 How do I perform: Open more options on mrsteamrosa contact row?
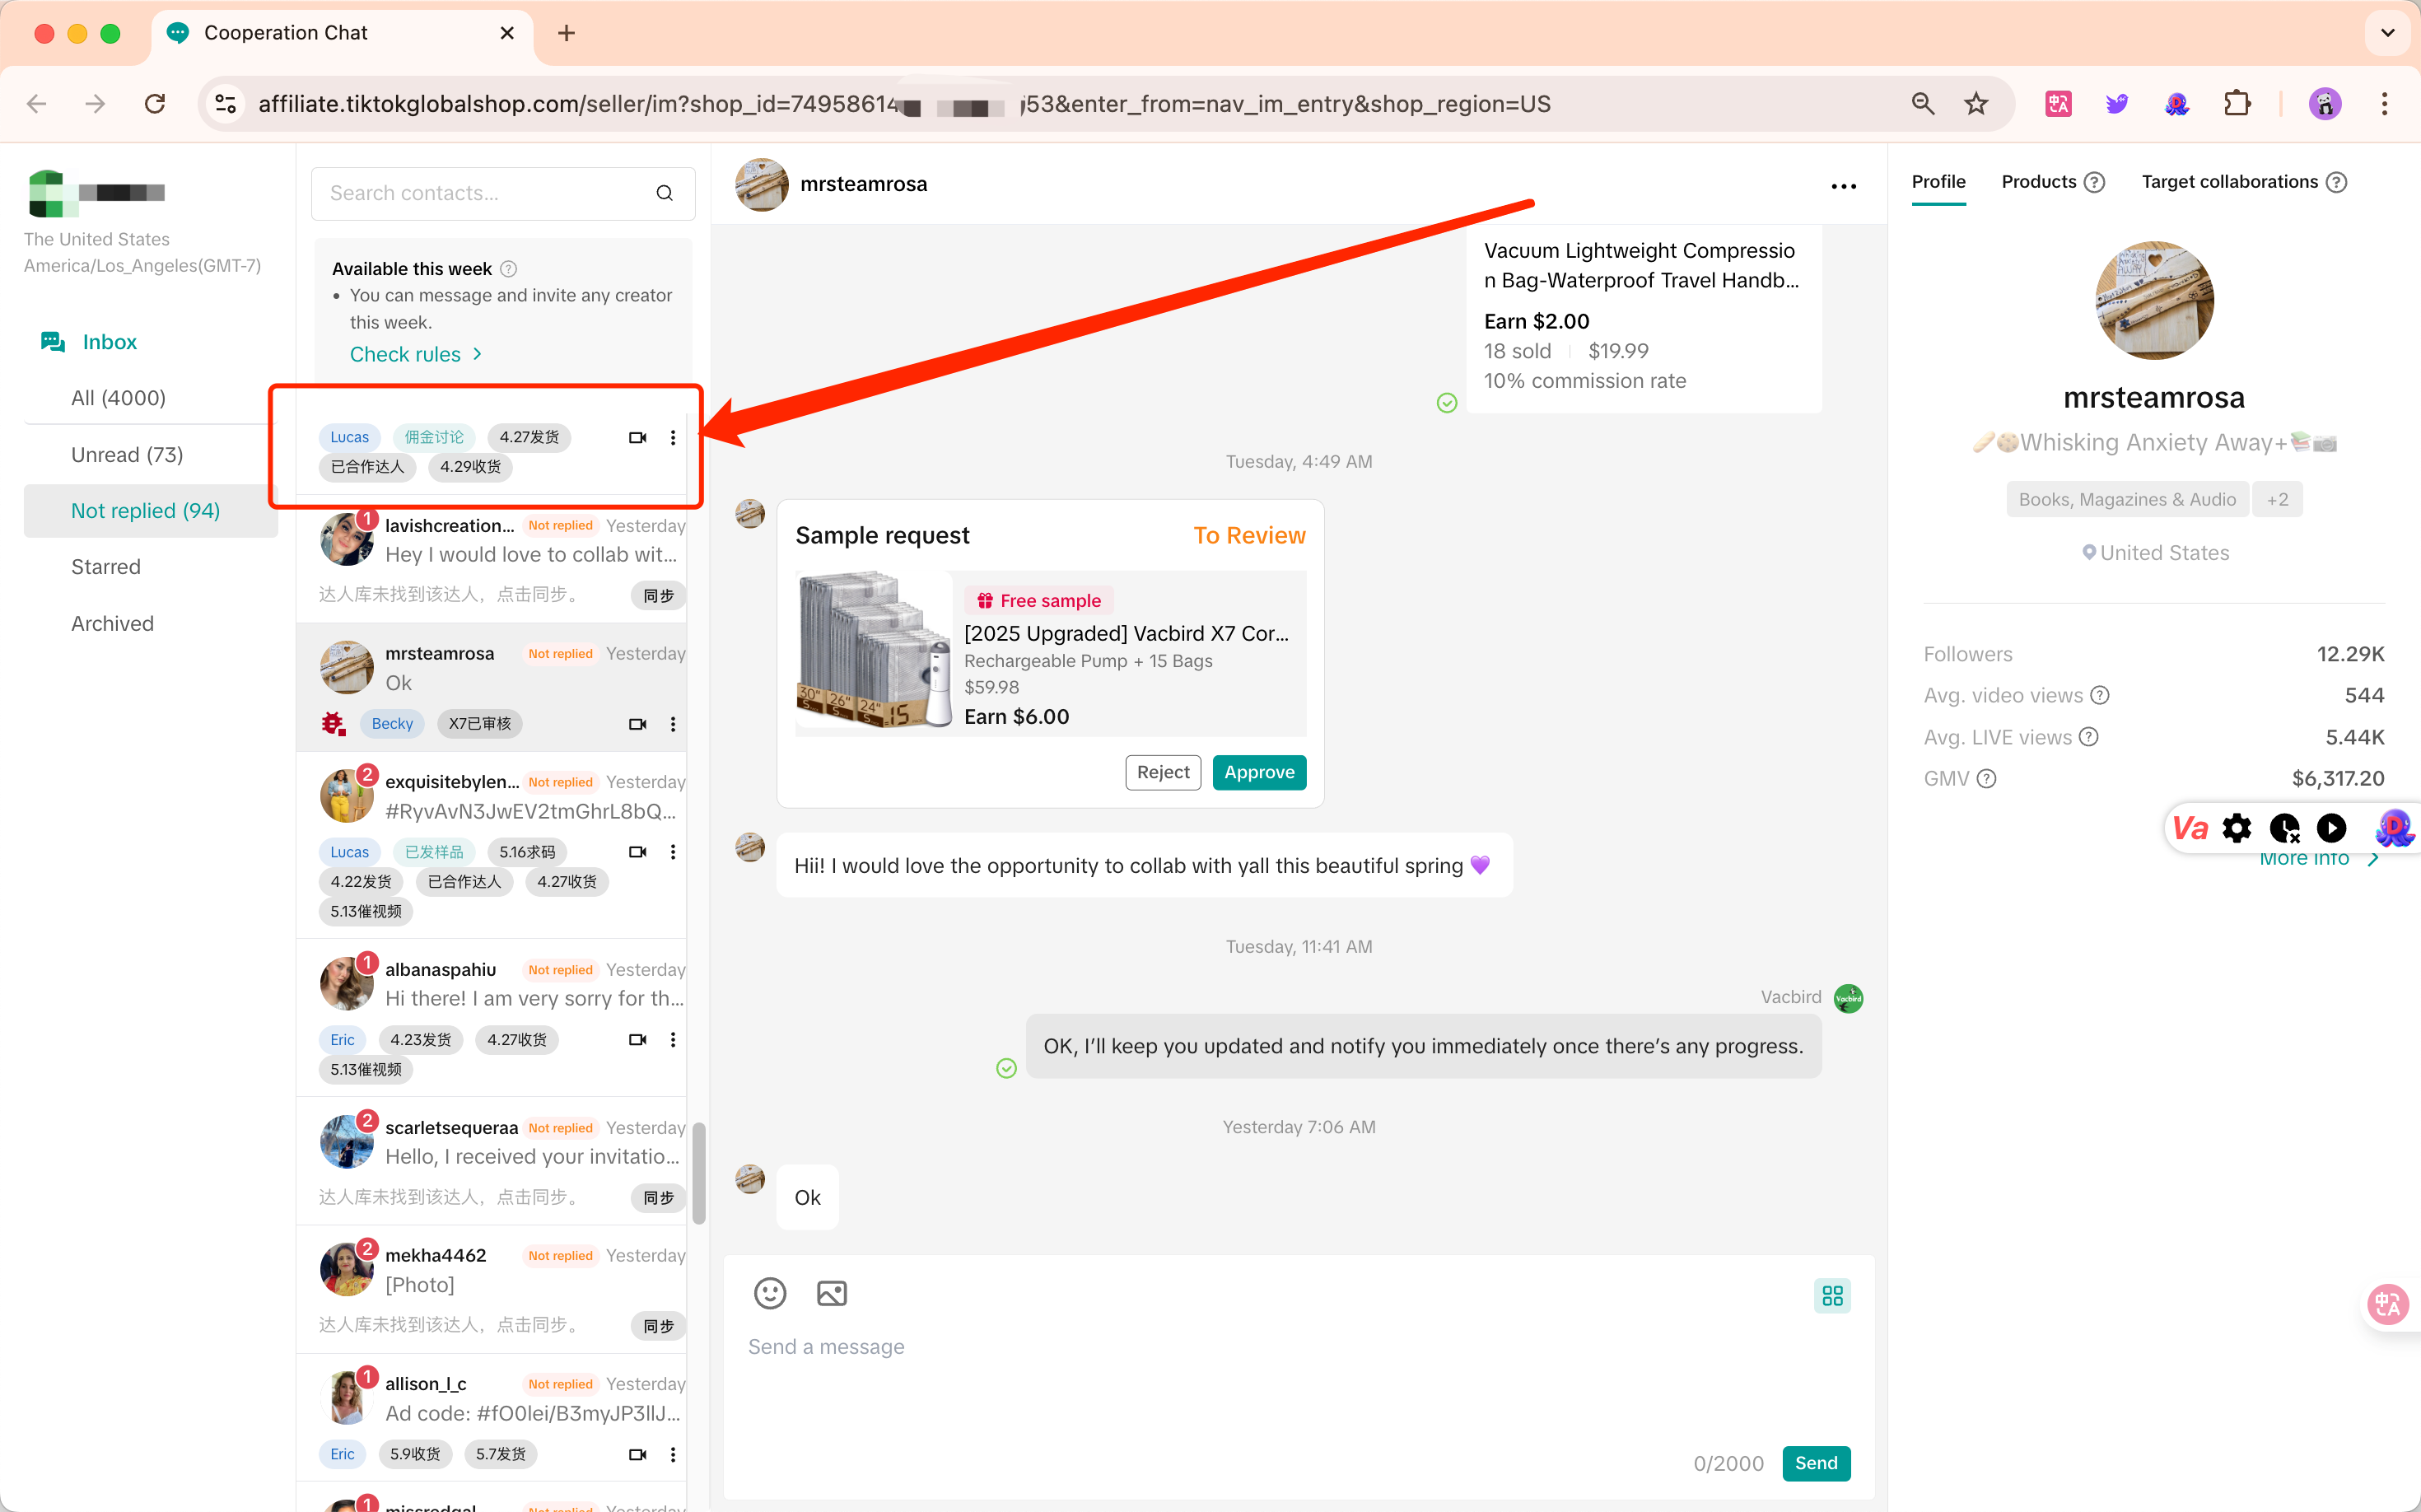click(673, 724)
